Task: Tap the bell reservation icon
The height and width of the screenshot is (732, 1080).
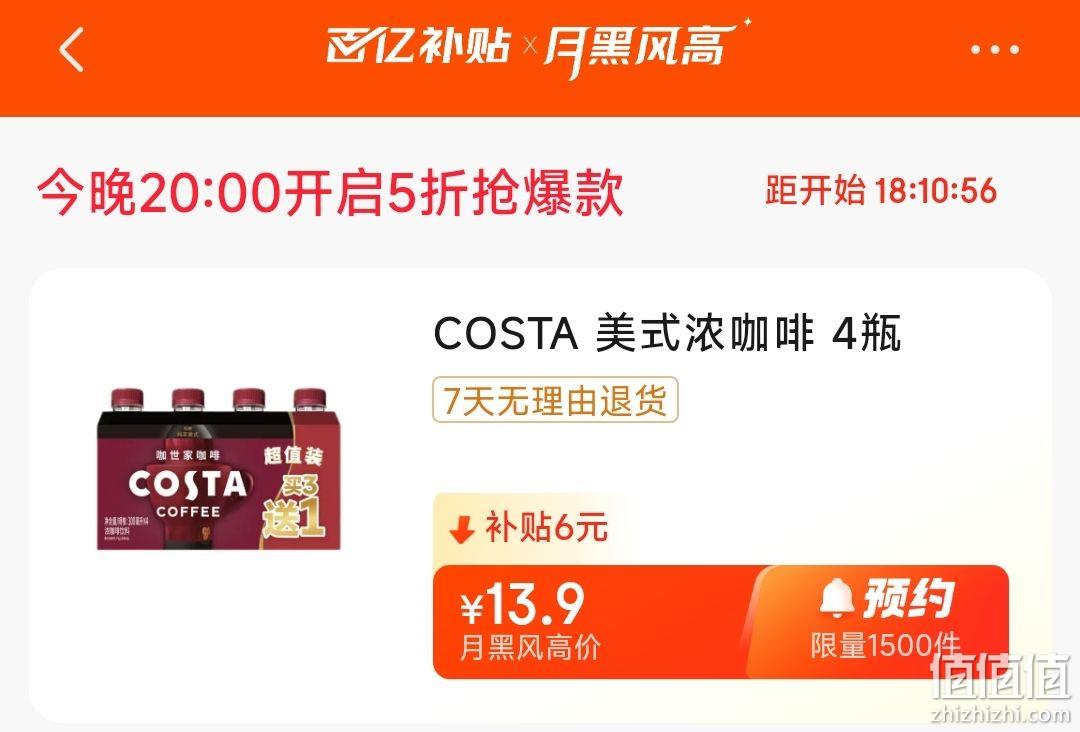Action: coord(837,598)
